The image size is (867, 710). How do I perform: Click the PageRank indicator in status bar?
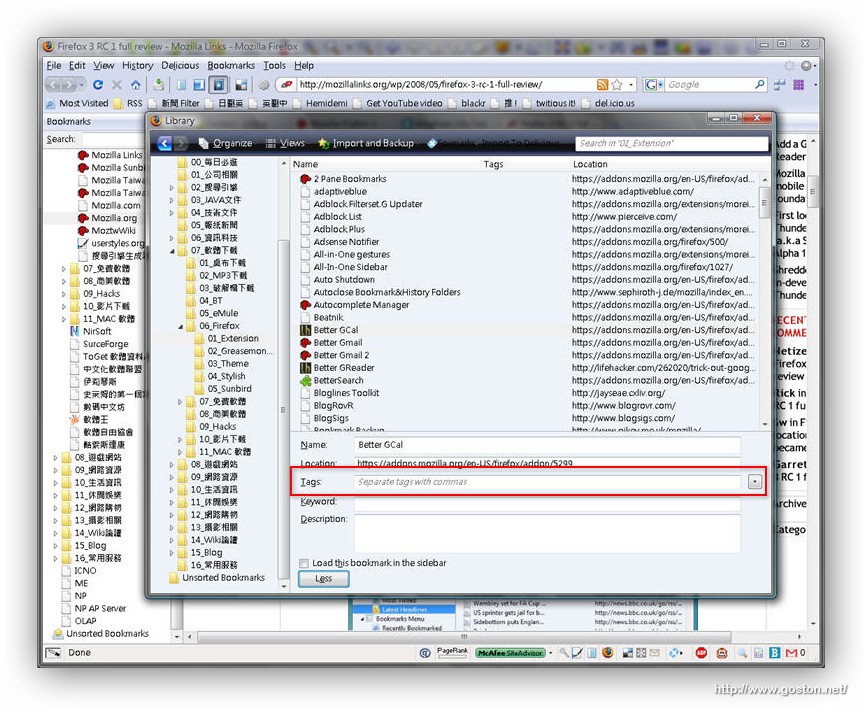[x=452, y=653]
